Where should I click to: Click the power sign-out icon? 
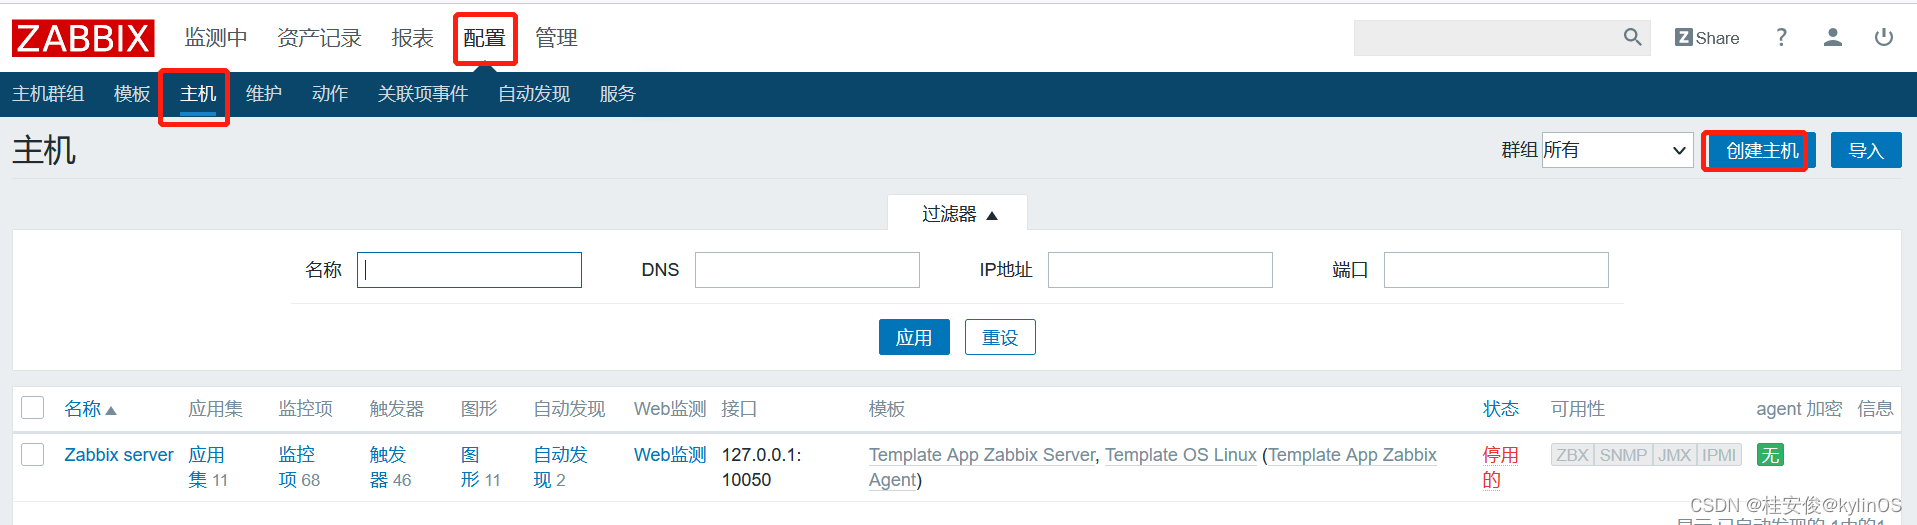coord(1883,38)
